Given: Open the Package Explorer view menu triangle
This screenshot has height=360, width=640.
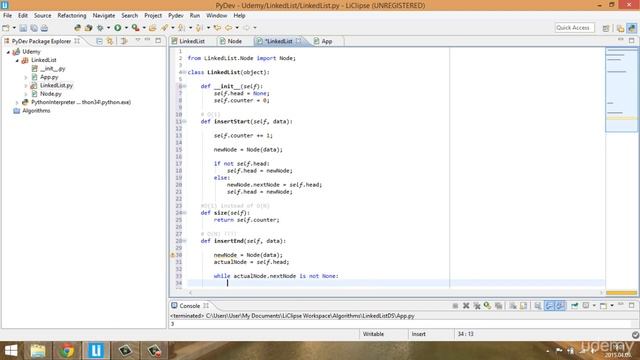Looking at the screenshot, I should click(x=138, y=40).
